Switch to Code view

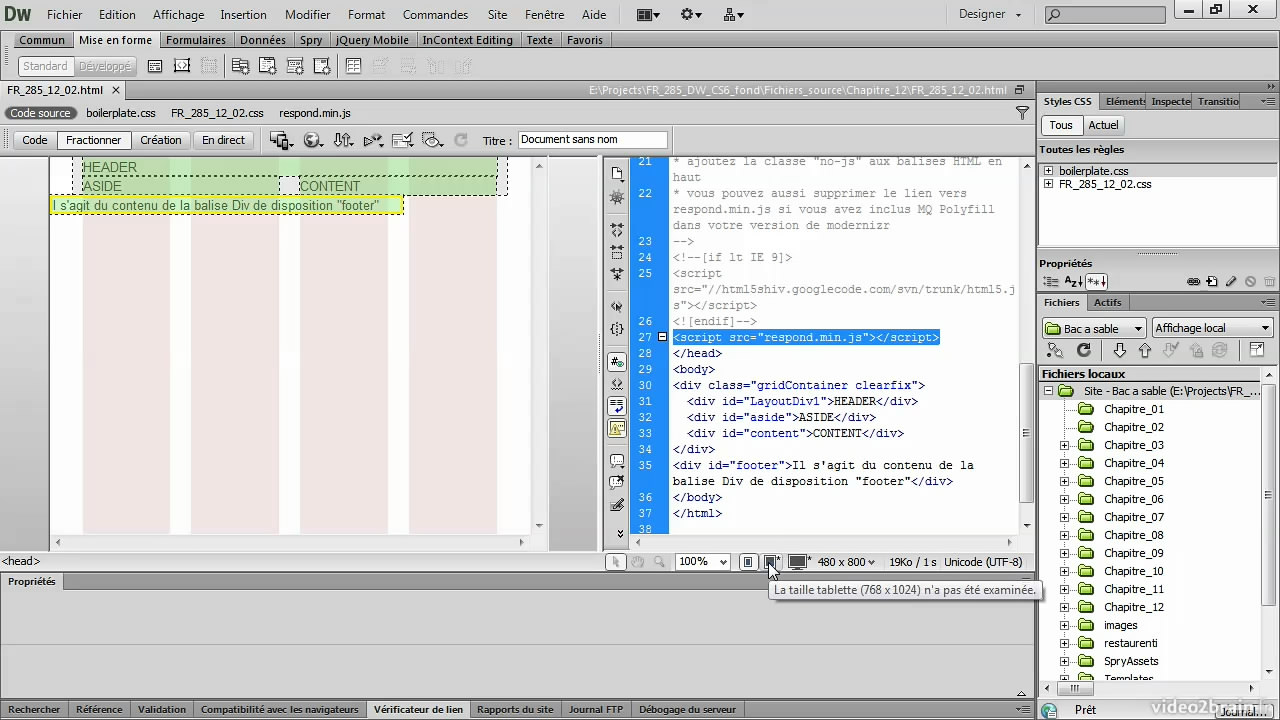35,140
